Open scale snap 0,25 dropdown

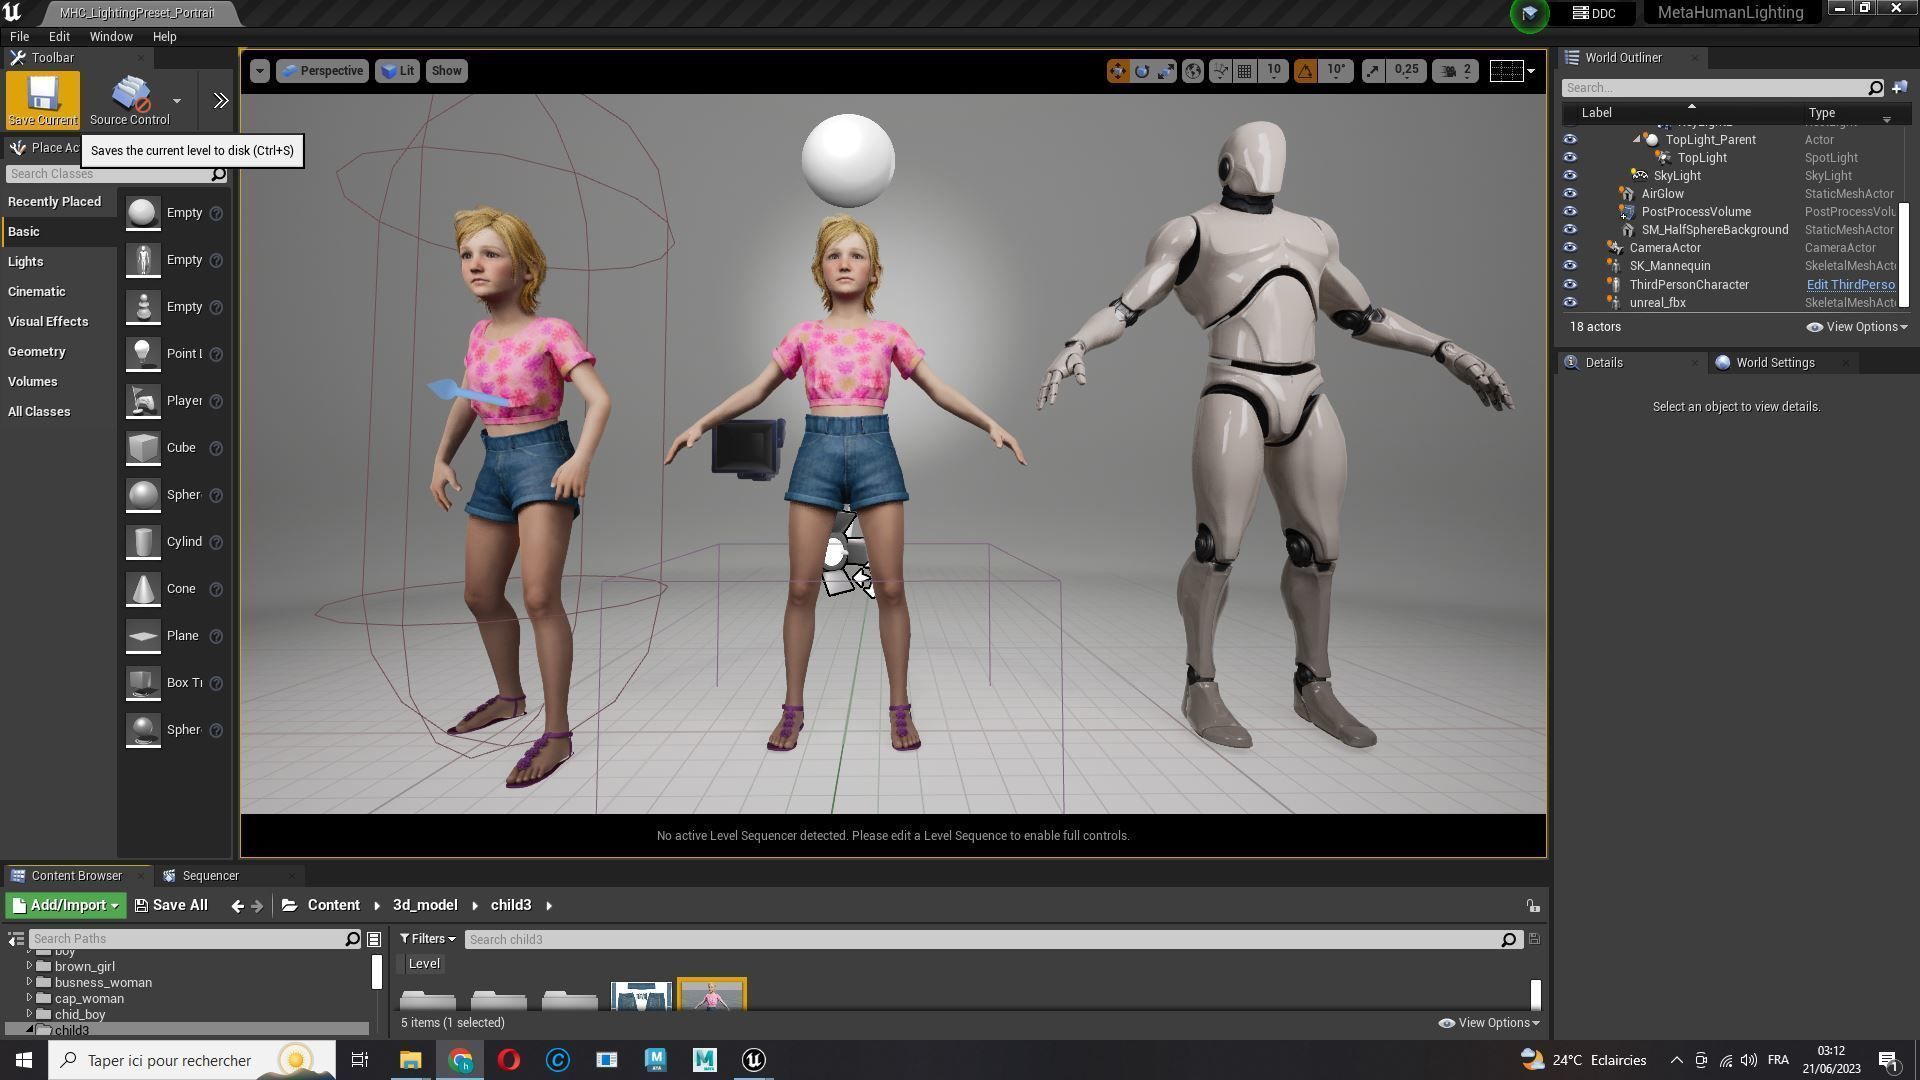click(x=1406, y=70)
